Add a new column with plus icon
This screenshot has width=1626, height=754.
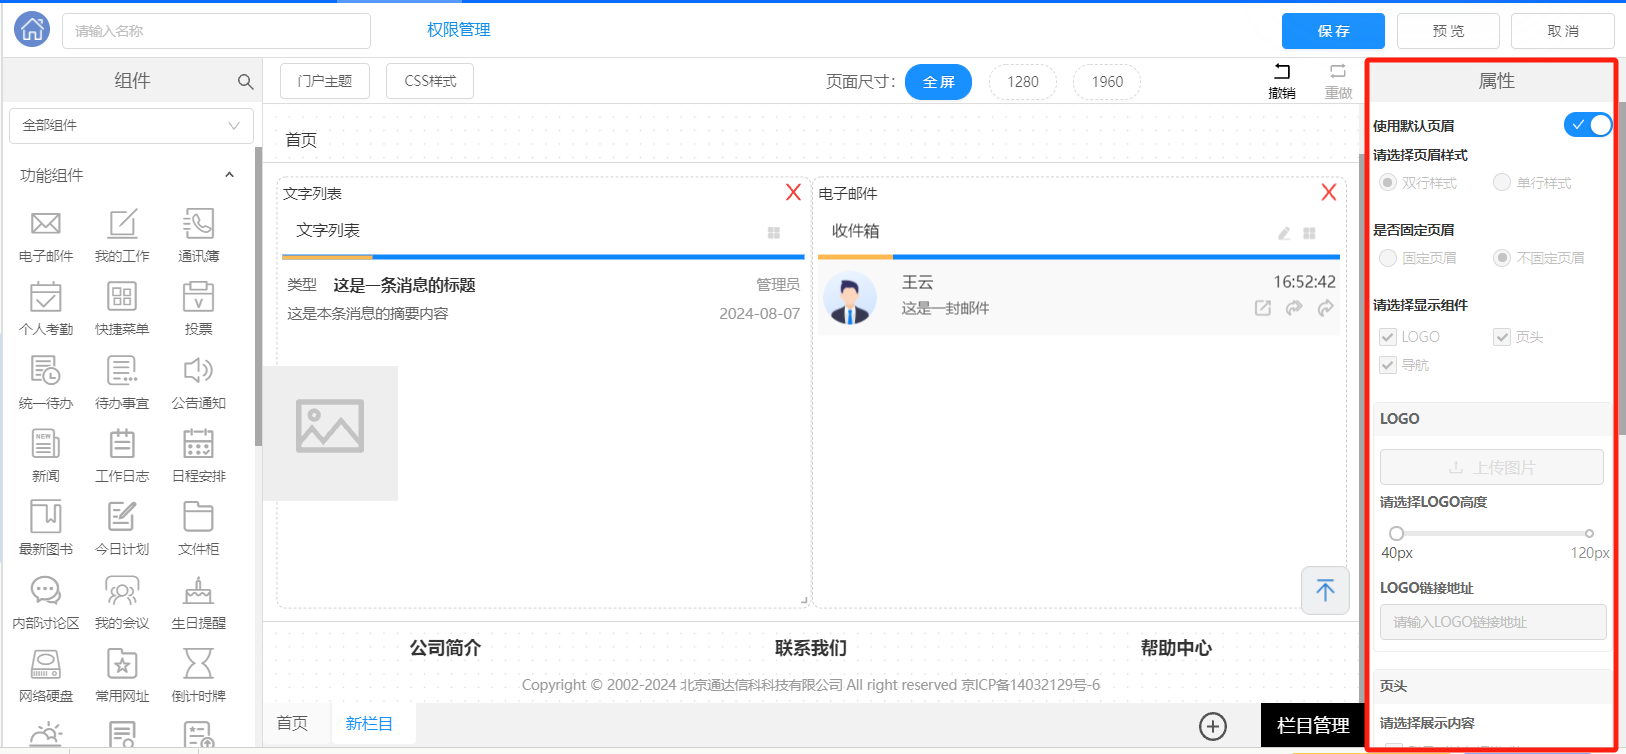click(1213, 726)
